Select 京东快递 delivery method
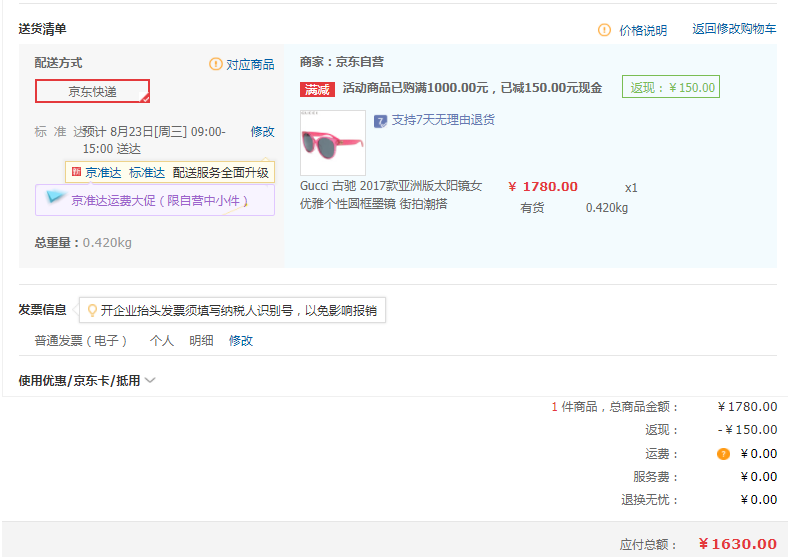Viewport: 788px width, 557px height. [x=92, y=91]
